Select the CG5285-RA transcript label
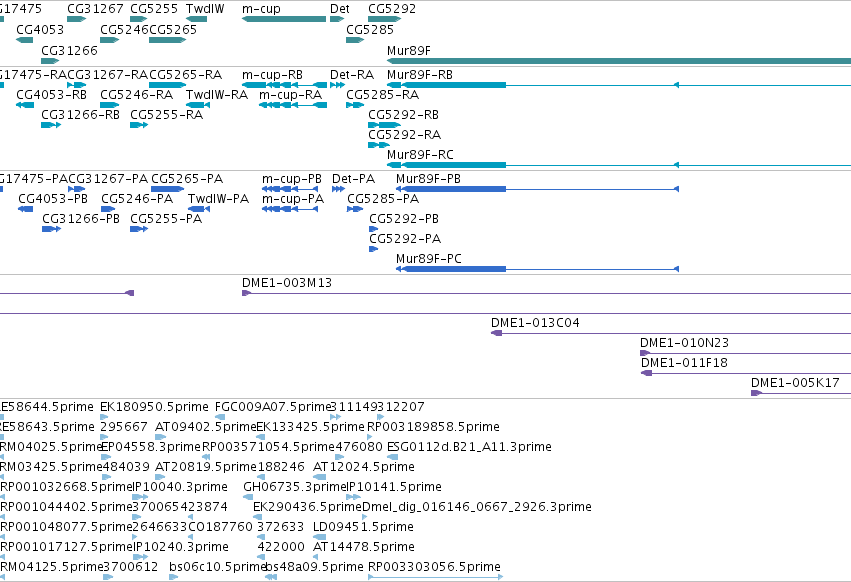Viewport: 851px width, 582px height. (x=383, y=94)
